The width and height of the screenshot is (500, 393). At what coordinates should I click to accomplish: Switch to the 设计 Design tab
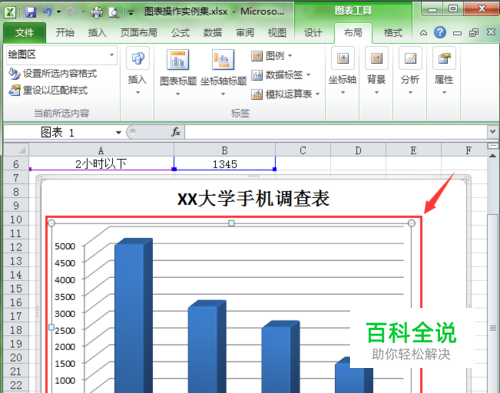click(x=313, y=33)
